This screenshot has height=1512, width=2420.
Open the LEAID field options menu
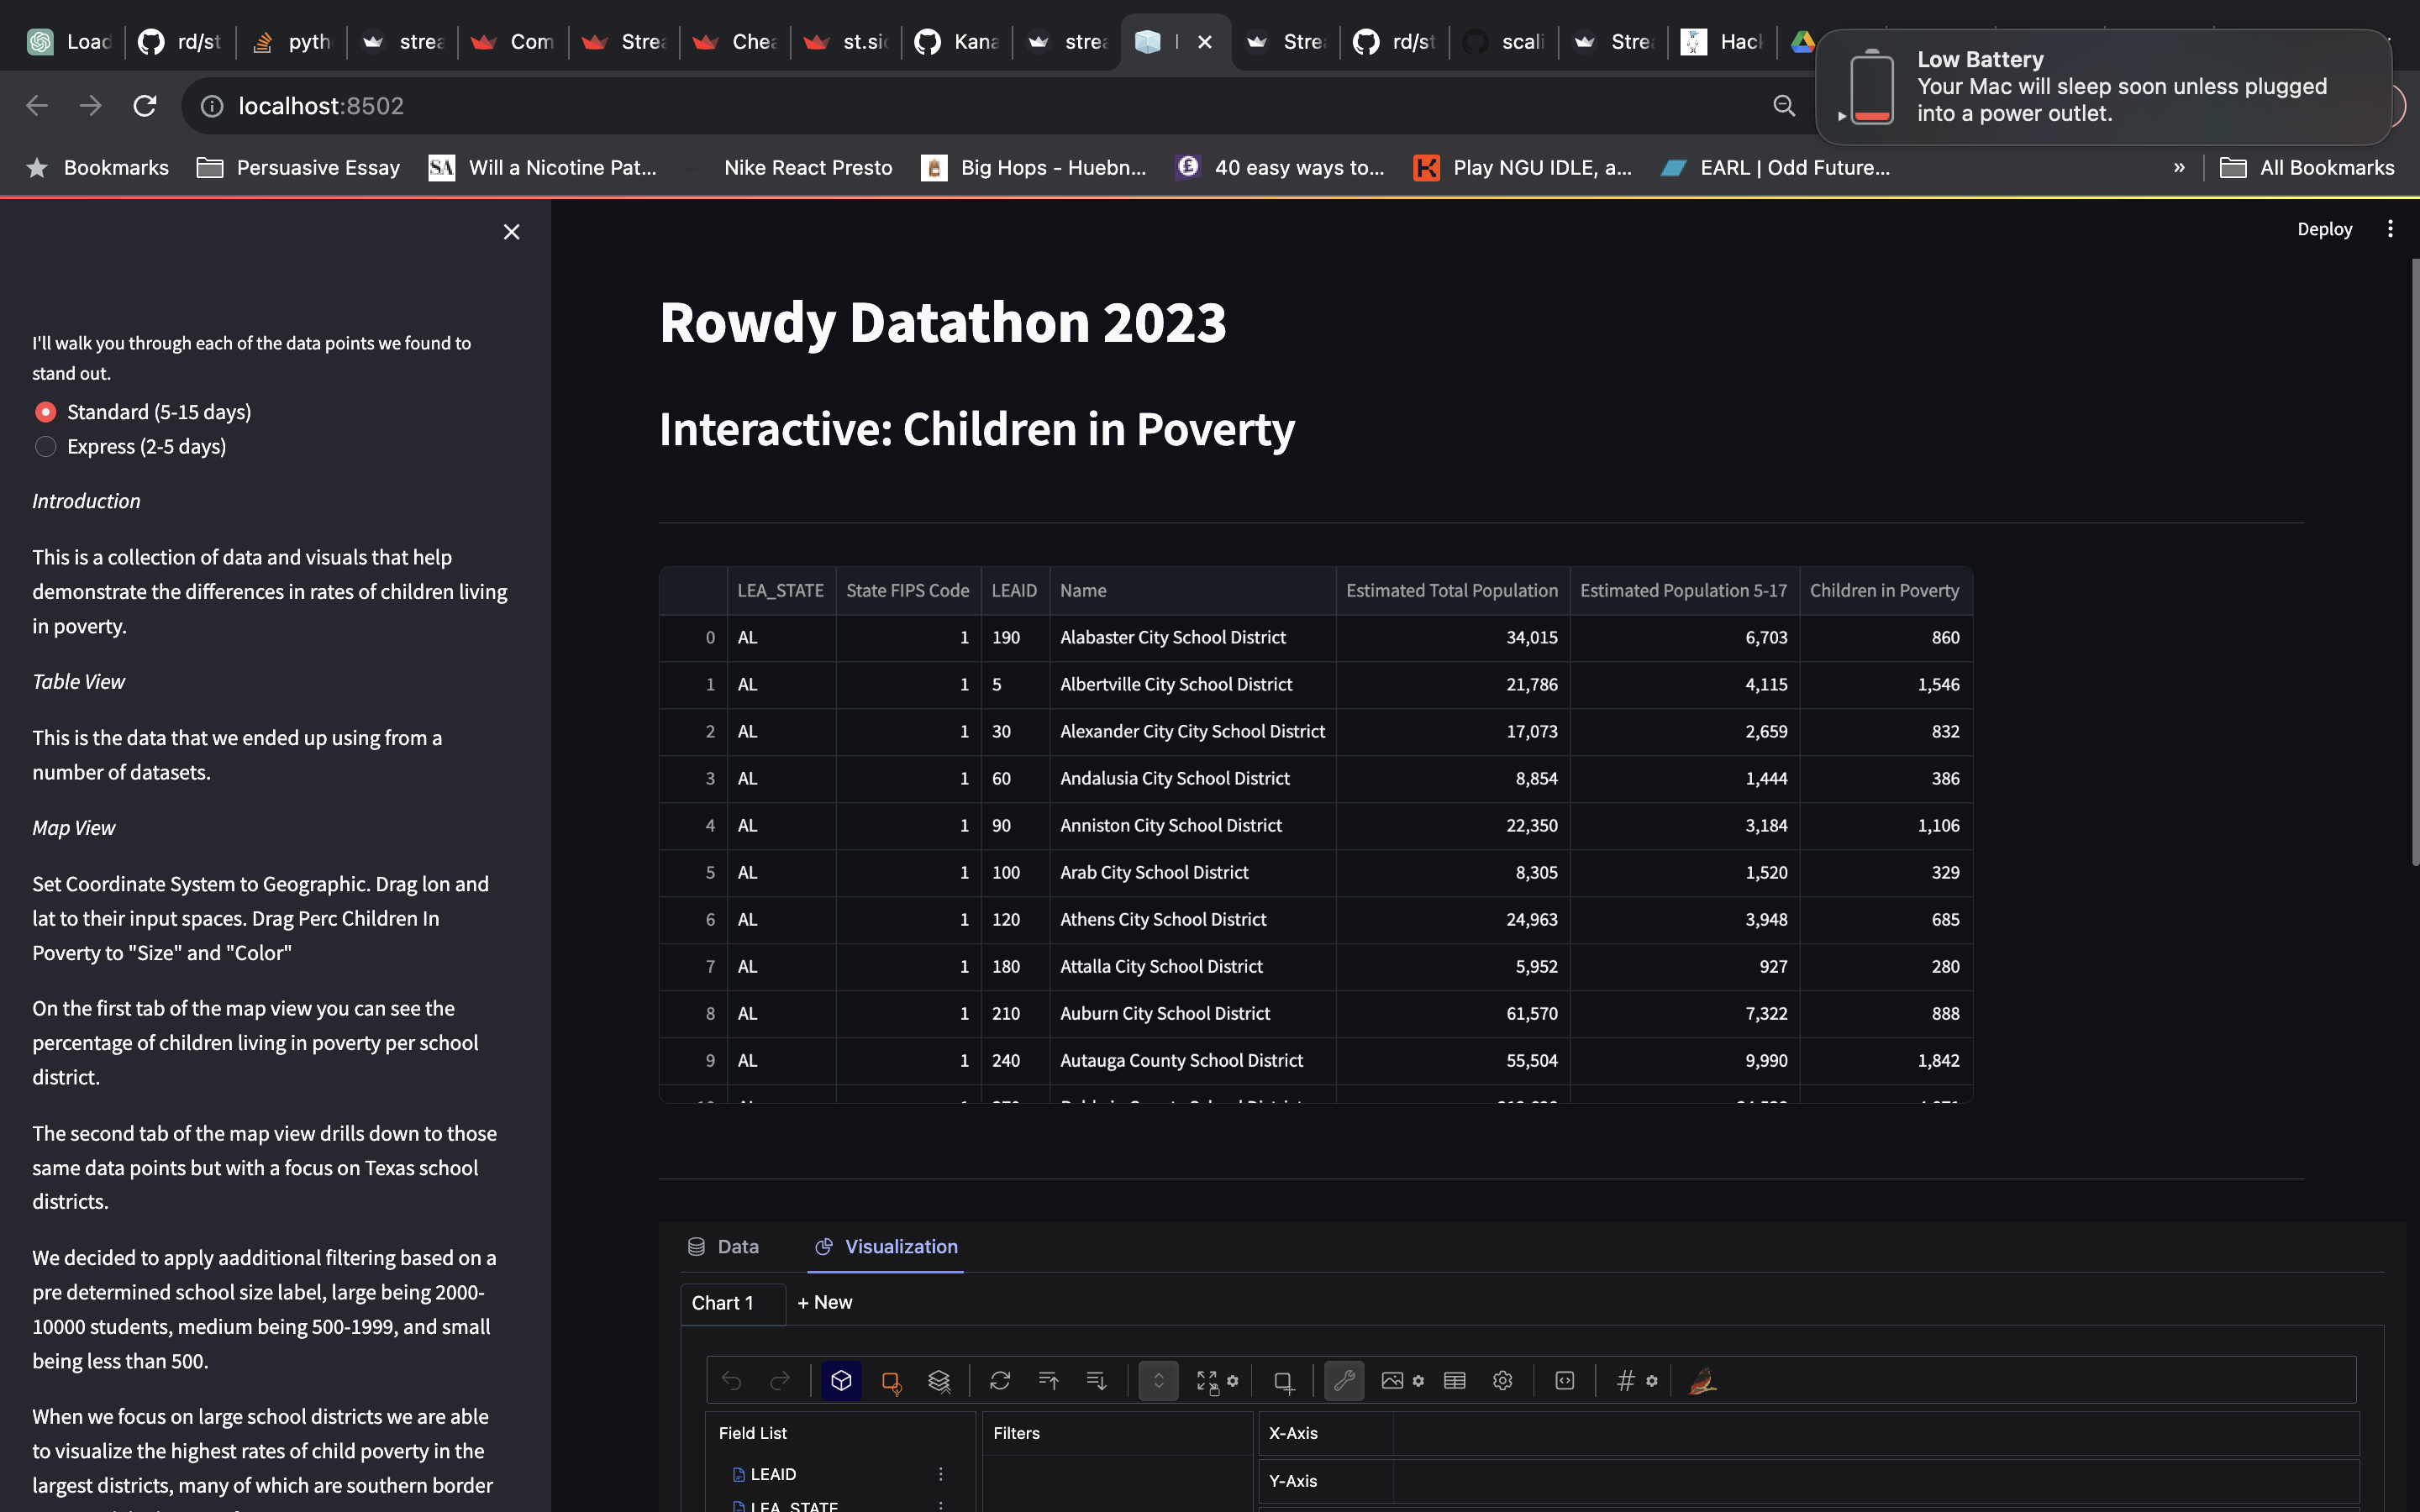coord(940,1474)
